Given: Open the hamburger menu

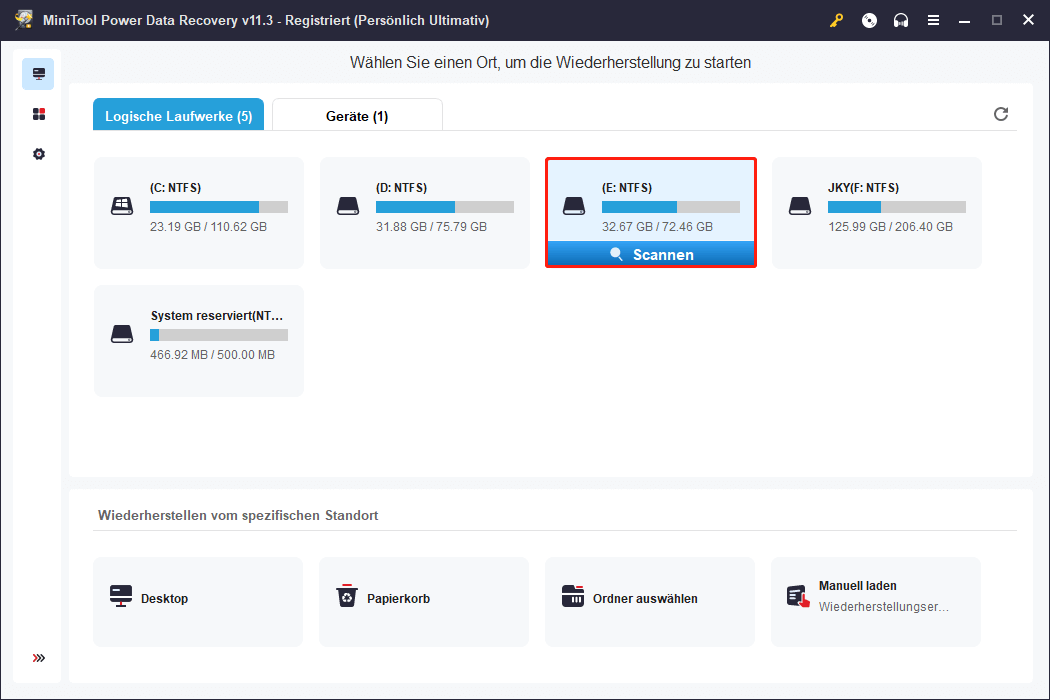Looking at the screenshot, I should [x=933, y=19].
